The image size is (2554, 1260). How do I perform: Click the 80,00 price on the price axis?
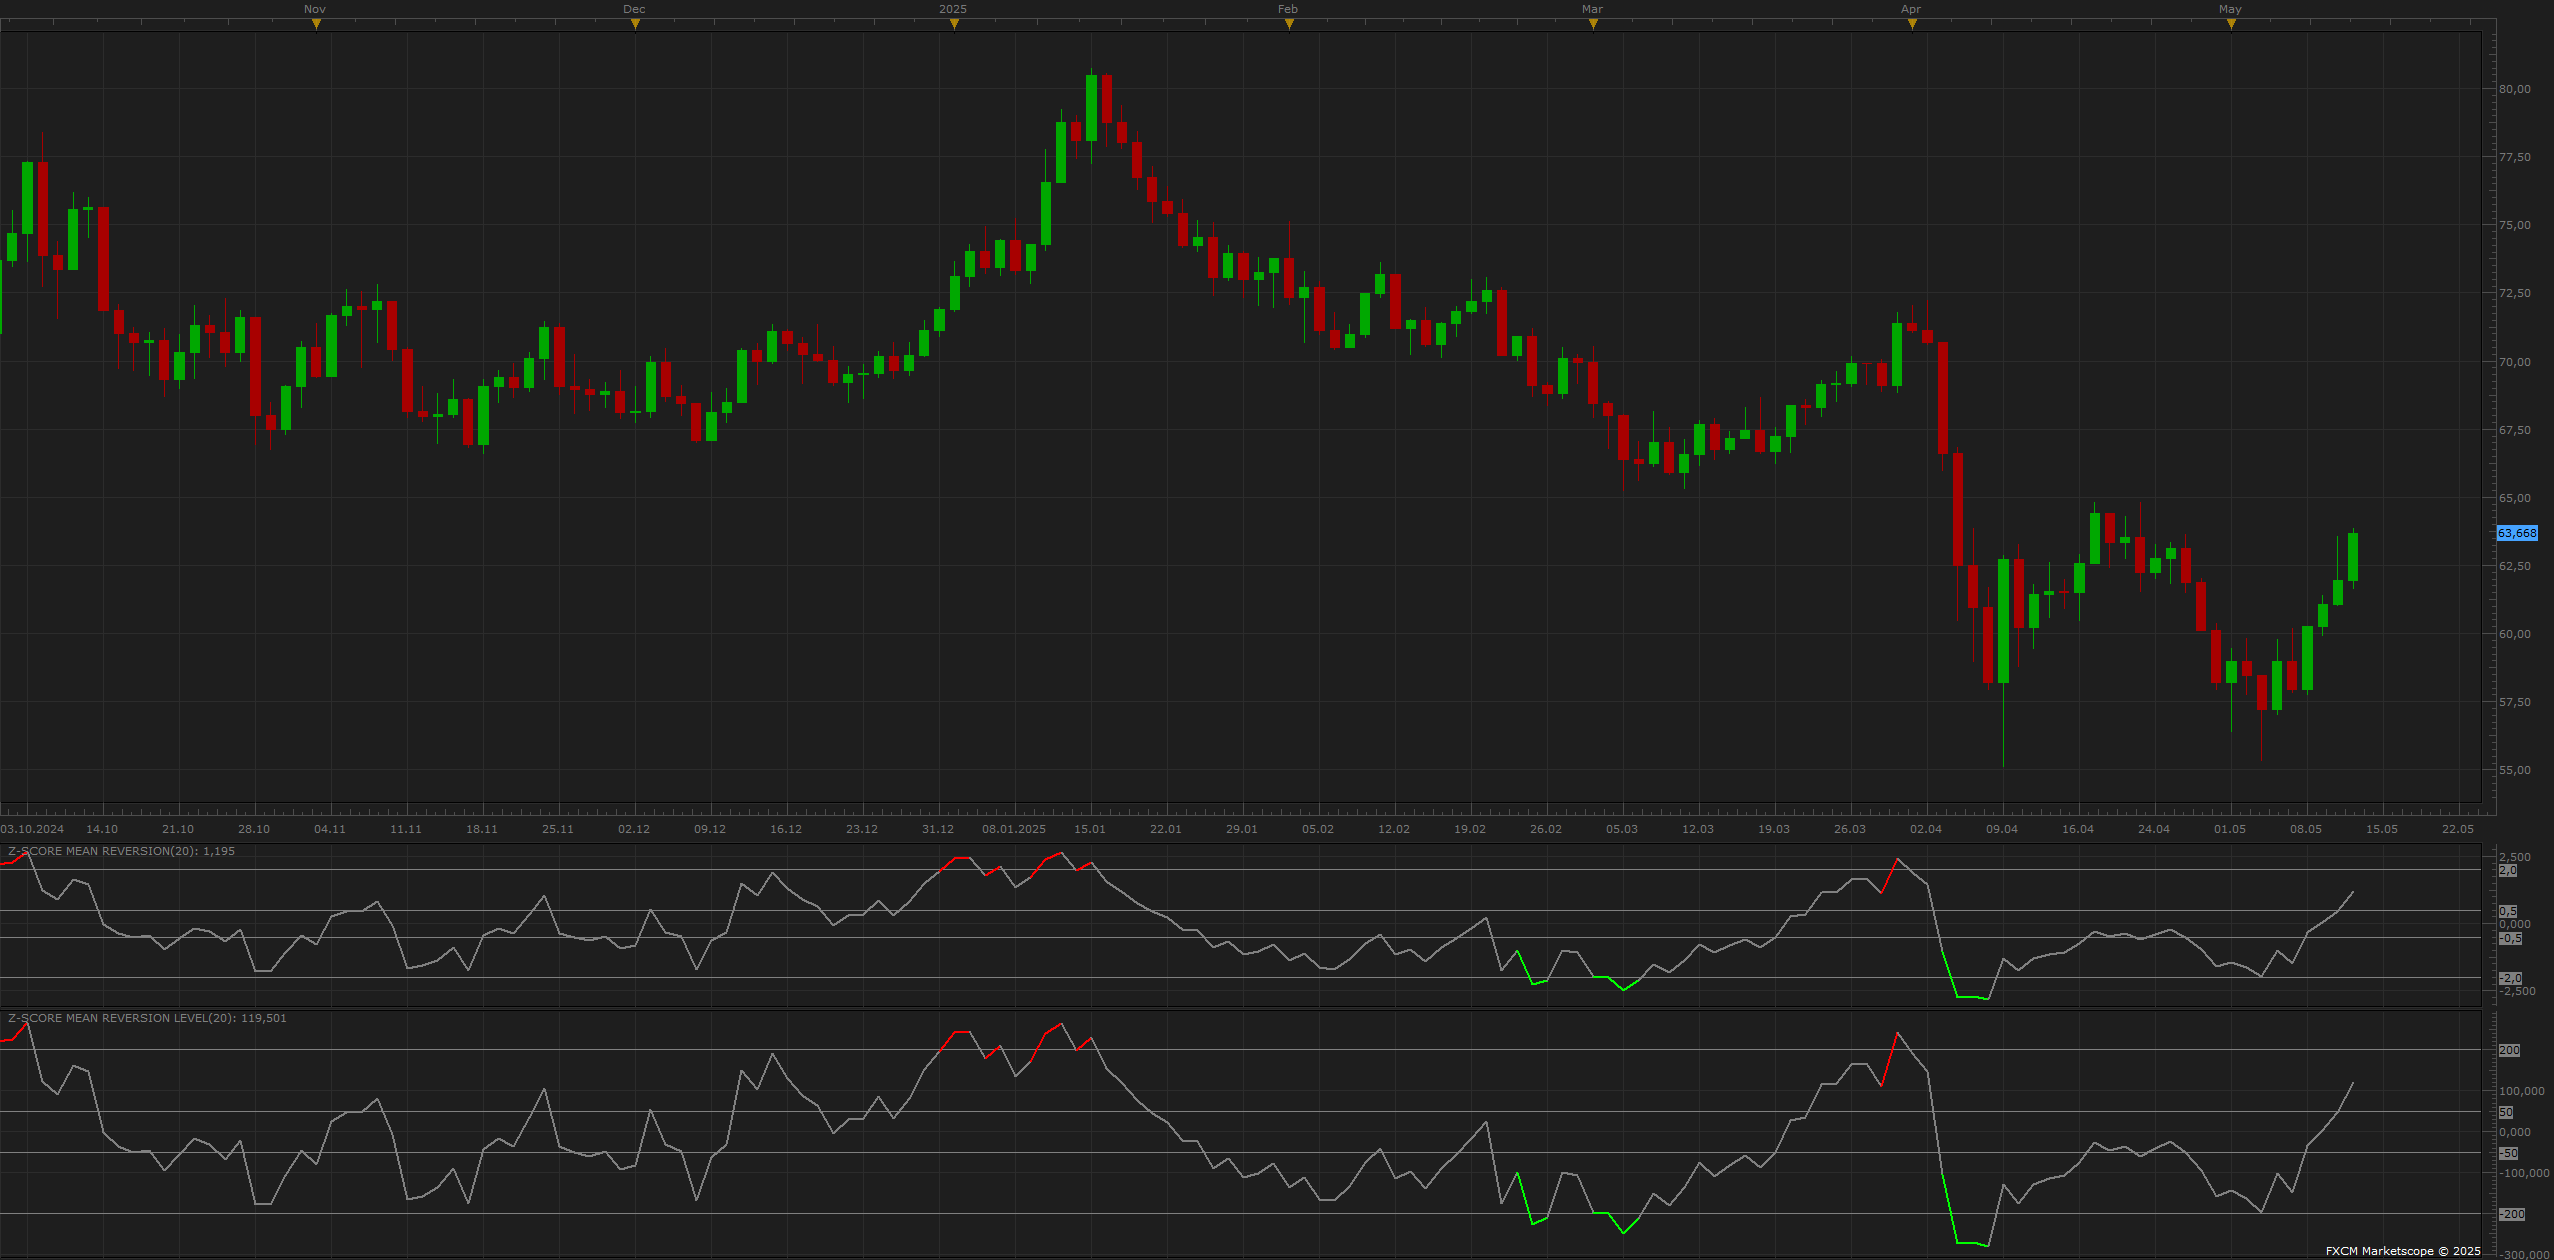(x=2515, y=89)
